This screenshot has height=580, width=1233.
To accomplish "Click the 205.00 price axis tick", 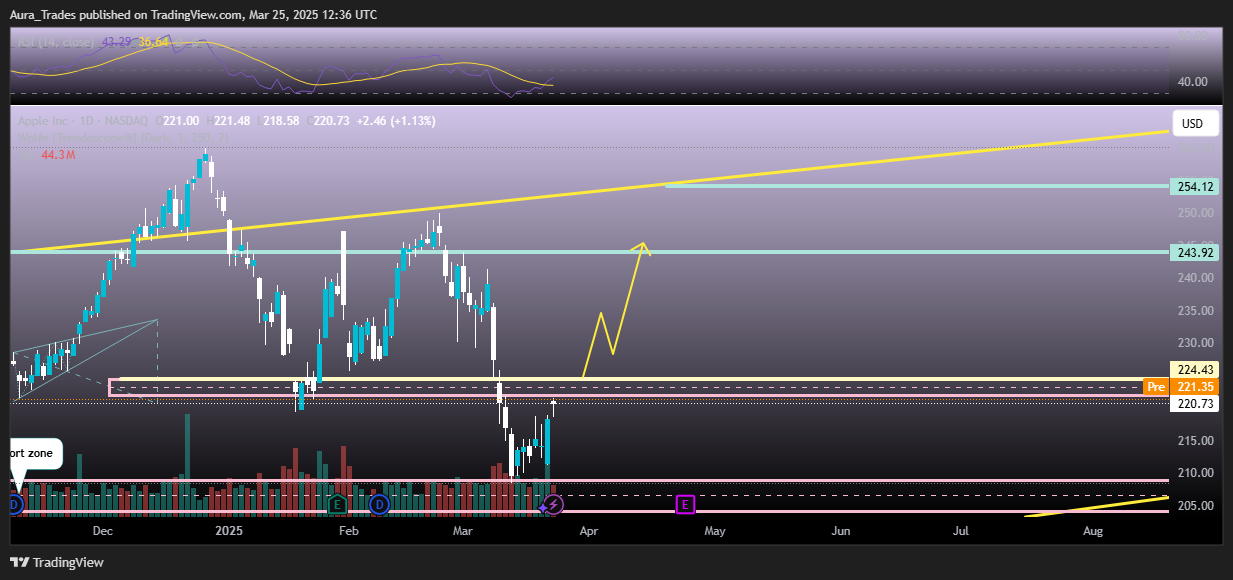I will click(1195, 506).
